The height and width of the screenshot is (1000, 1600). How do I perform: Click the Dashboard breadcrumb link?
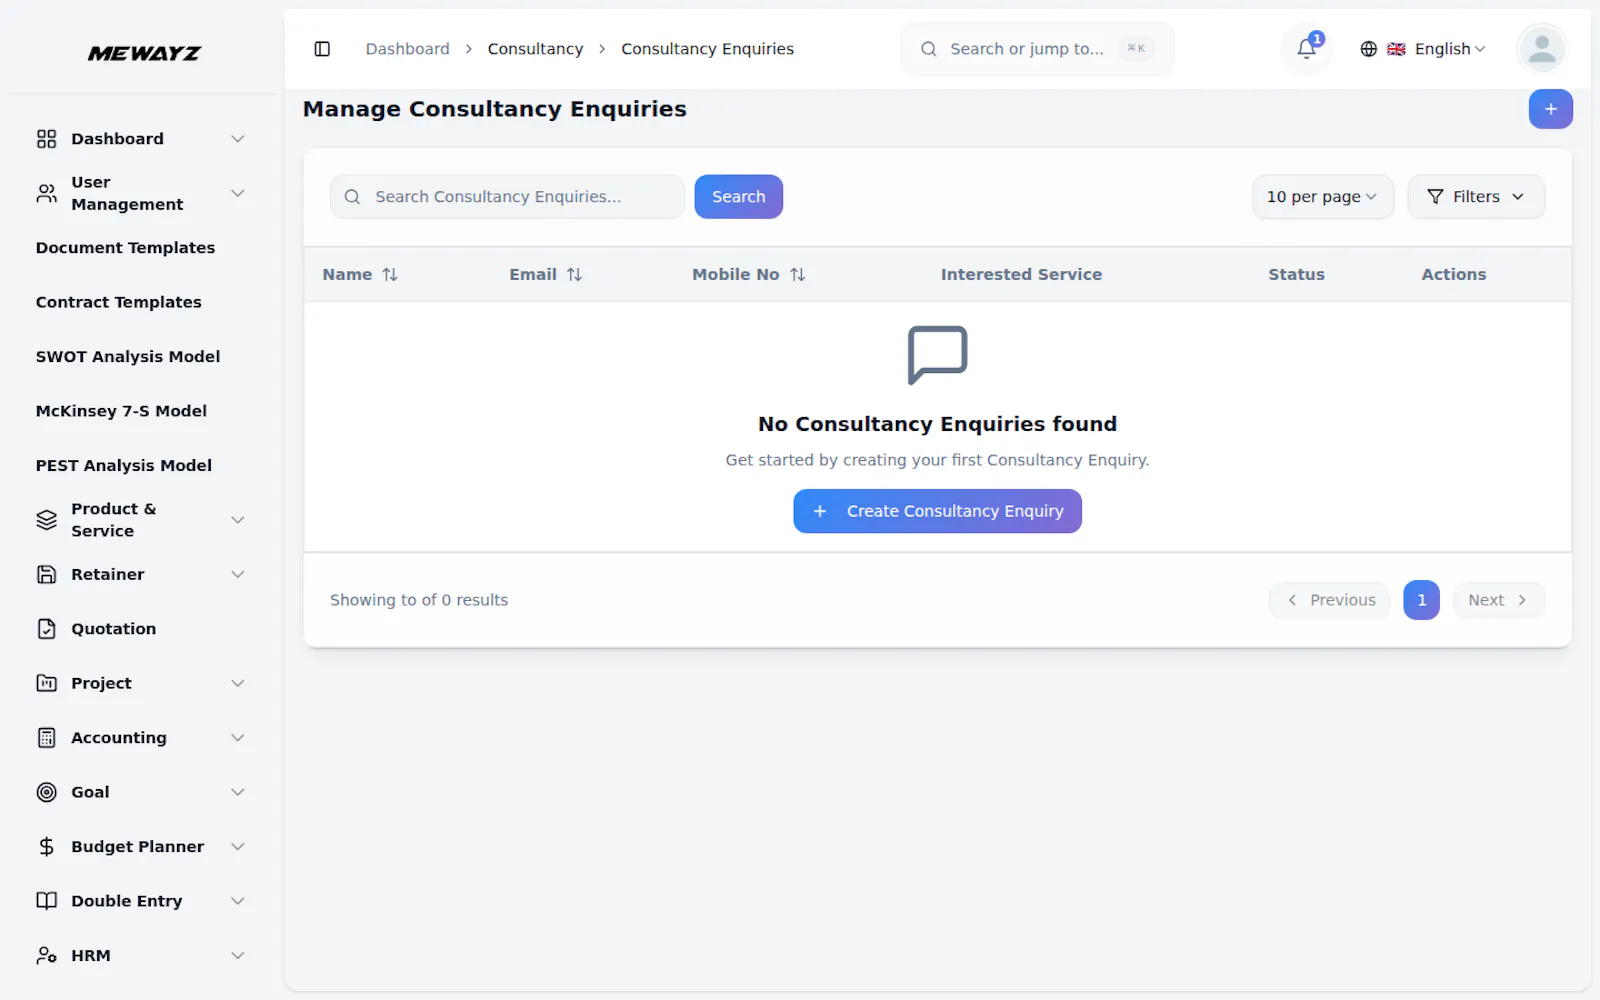pyautogui.click(x=407, y=49)
